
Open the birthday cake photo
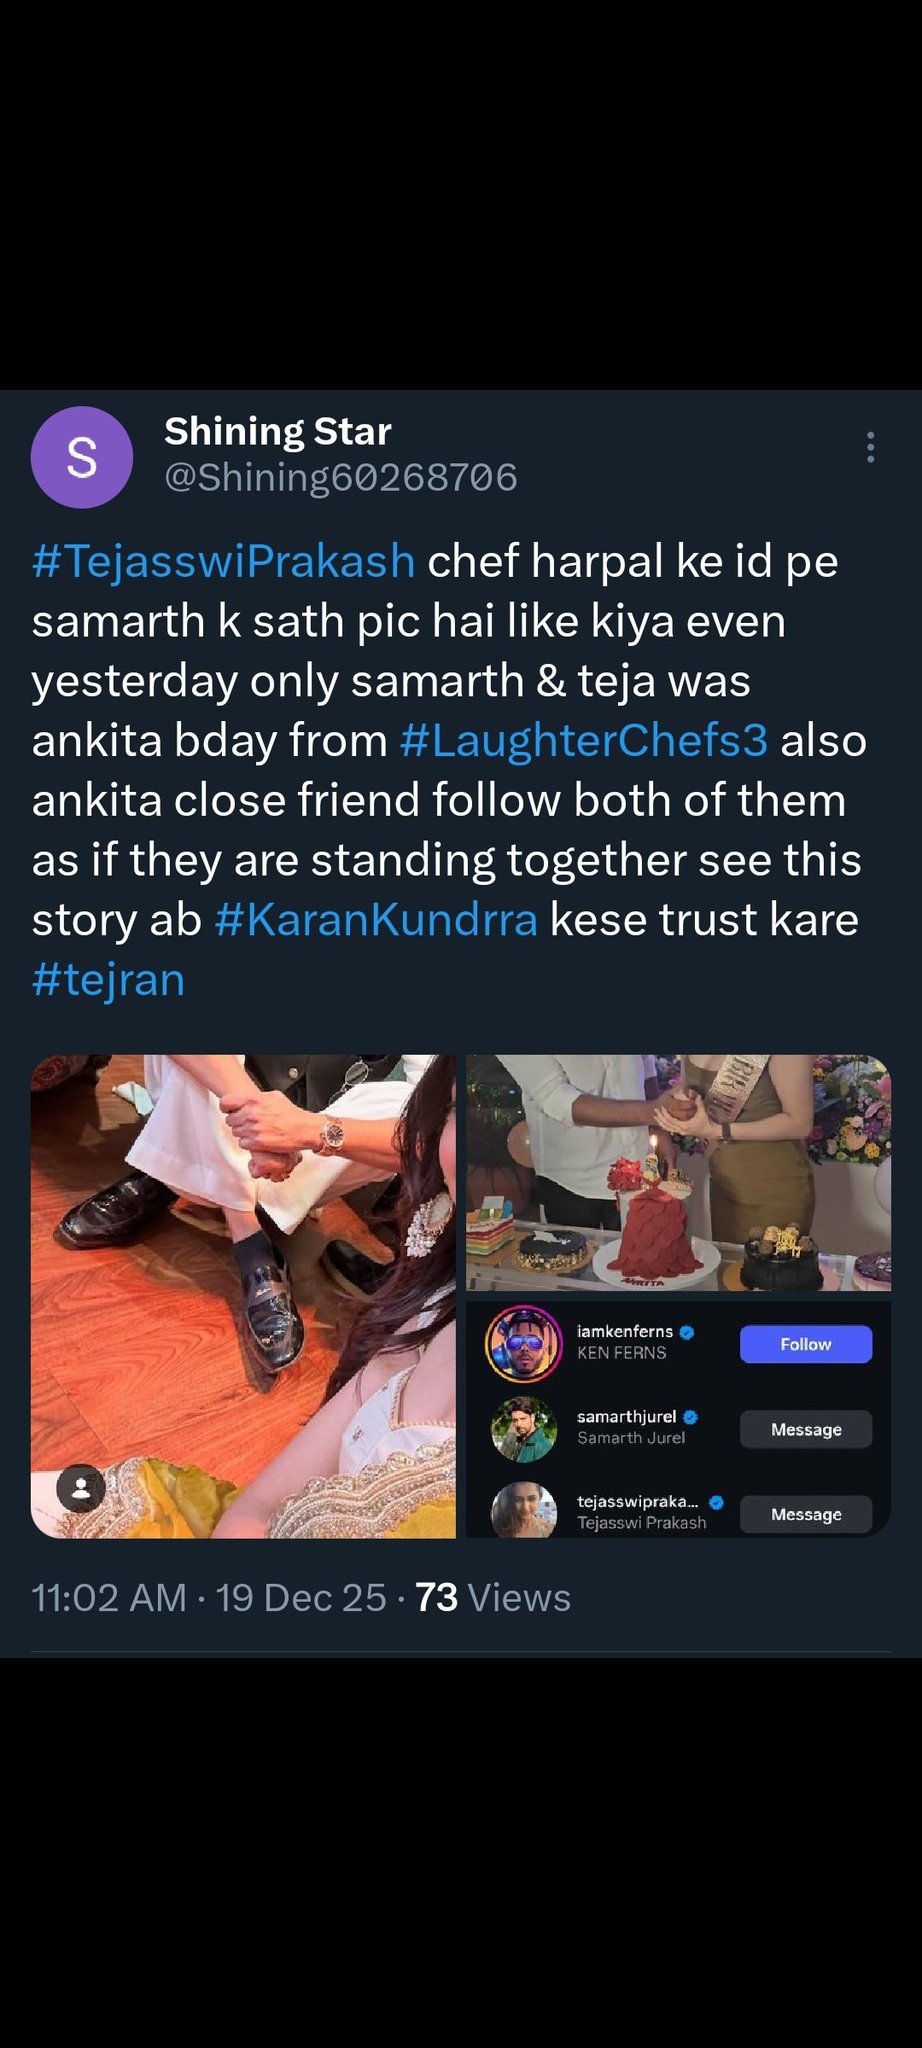point(678,1172)
